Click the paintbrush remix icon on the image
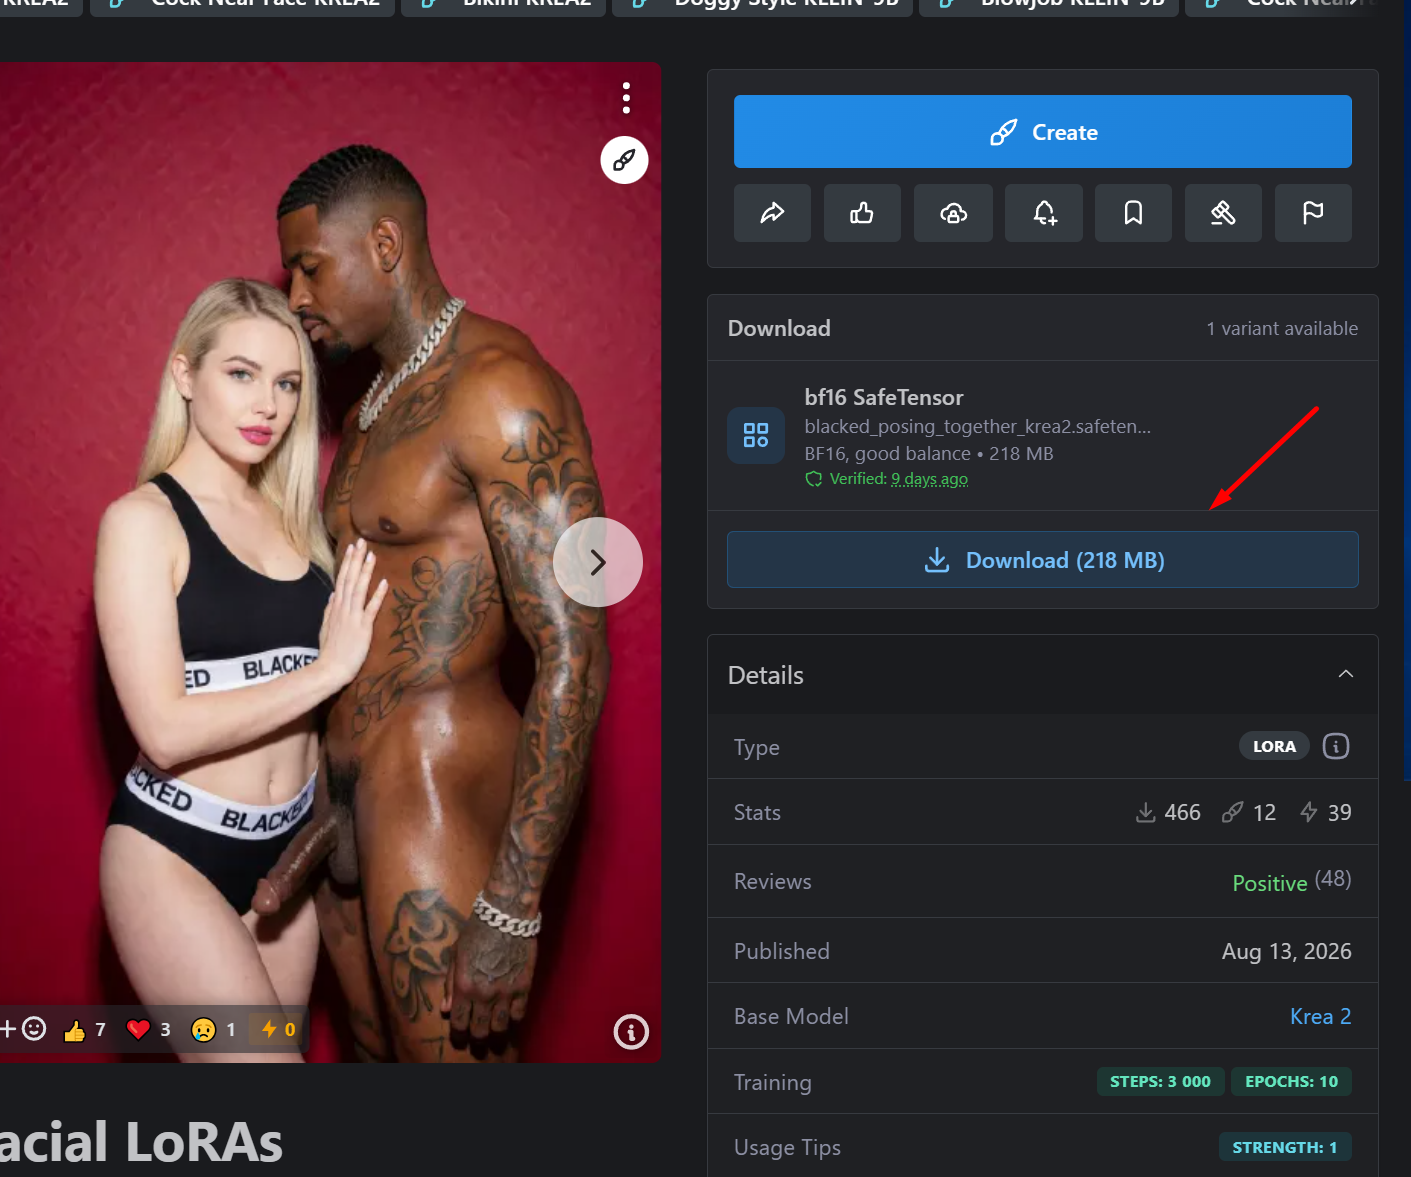This screenshot has width=1411, height=1177. (x=624, y=160)
